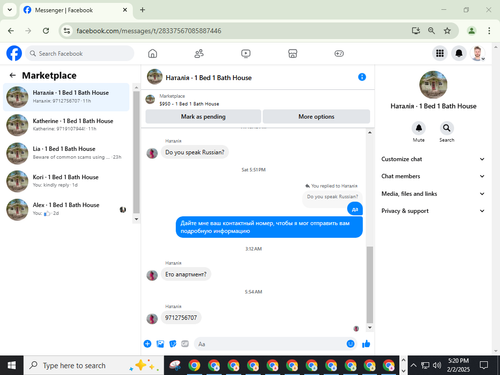Bookmark this page with star icon
500x375 pixels.
pyautogui.click(x=447, y=31)
